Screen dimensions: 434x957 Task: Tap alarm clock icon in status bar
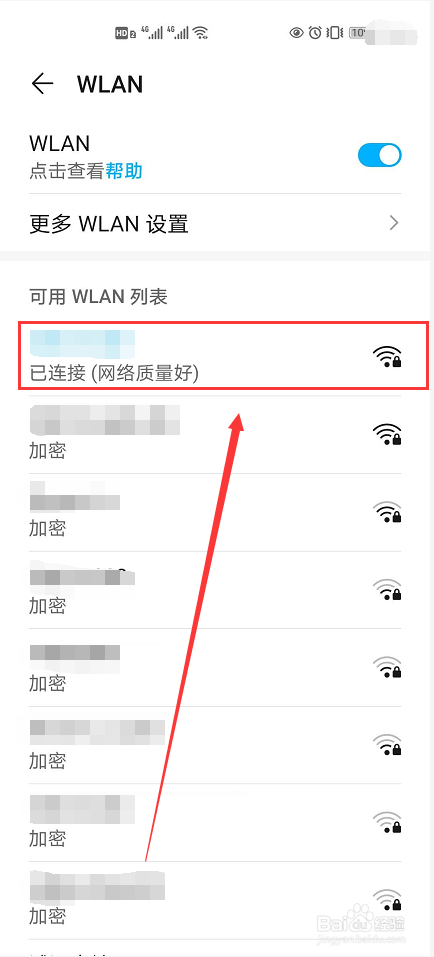click(x=315, y=32)
